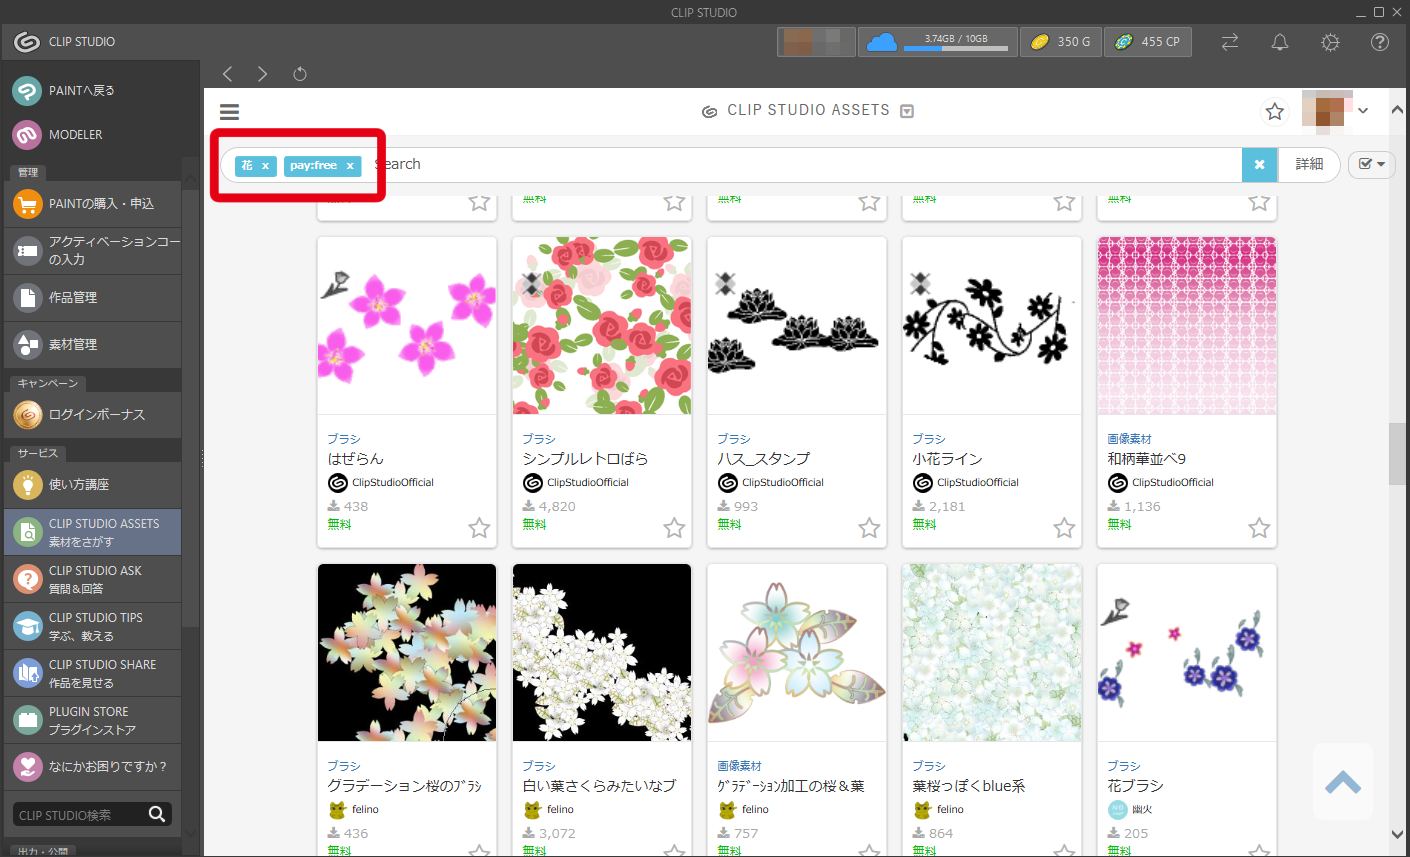Remove the pay:free search tag
Viewport: 1410px width, 857px height.
(350, 166)
